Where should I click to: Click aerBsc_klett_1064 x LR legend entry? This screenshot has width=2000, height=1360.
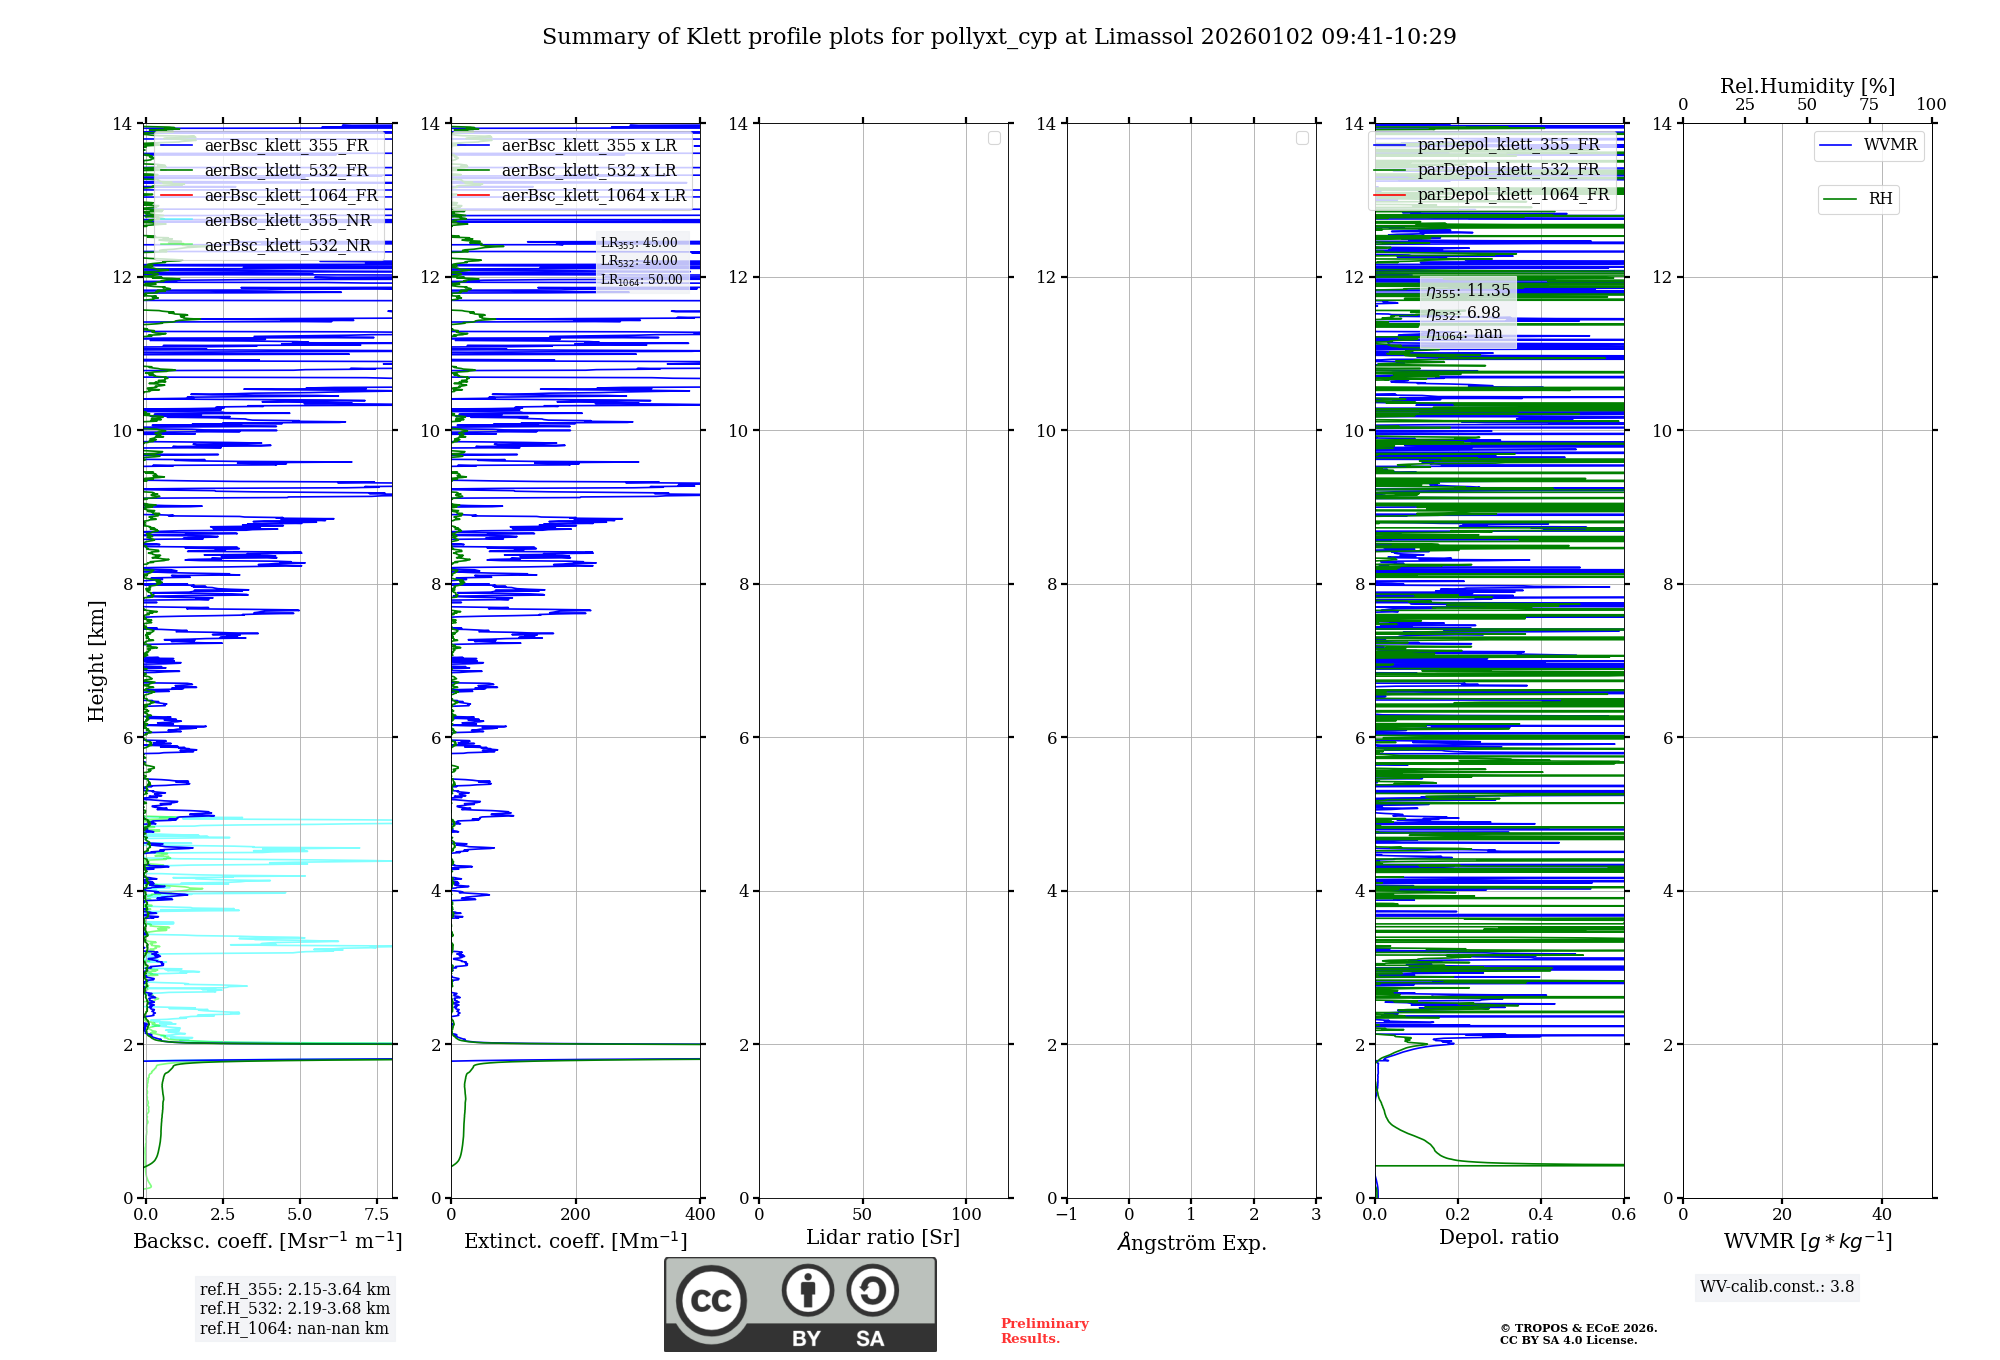[x=593, y=196]
